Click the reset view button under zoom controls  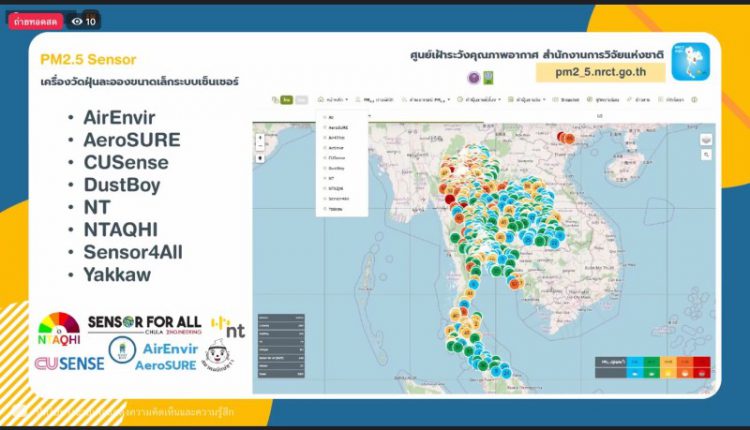(x=260, y=156)
